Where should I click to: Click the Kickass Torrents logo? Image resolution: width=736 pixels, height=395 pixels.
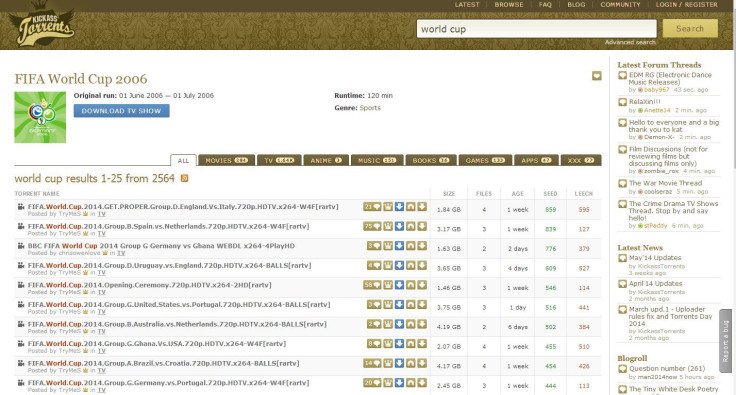[x=42, y=24]
